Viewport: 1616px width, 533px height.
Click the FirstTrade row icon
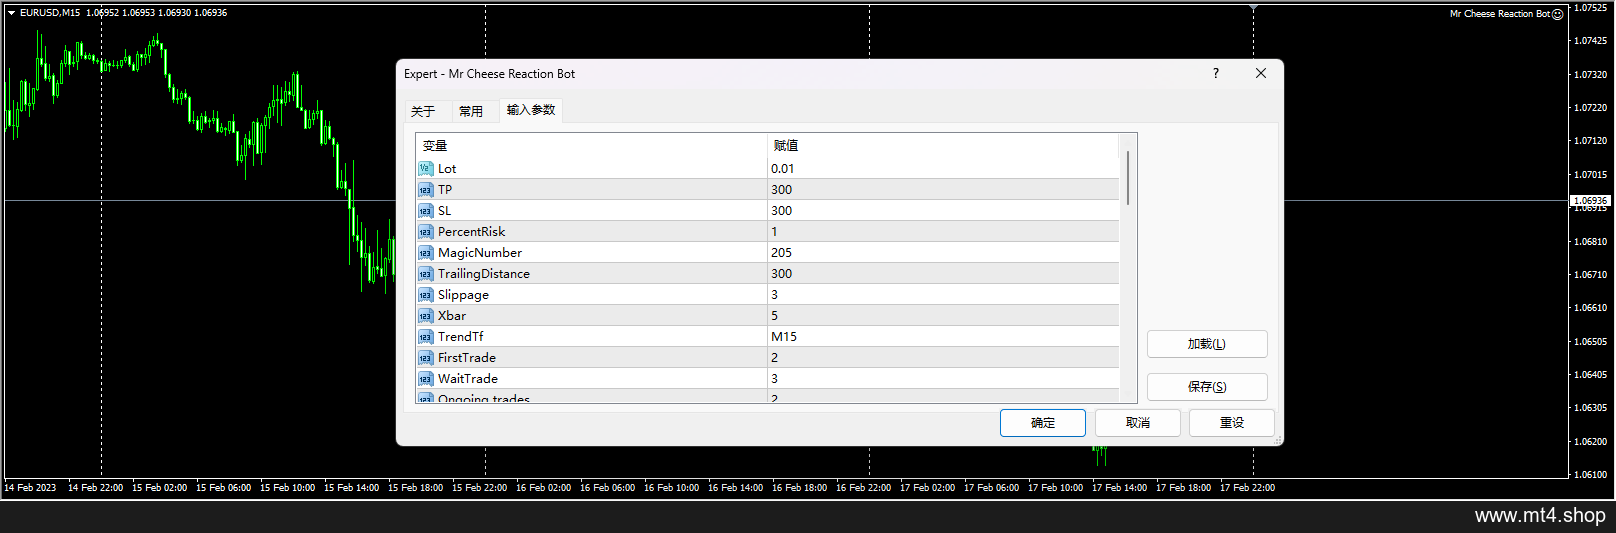point(425,358)
